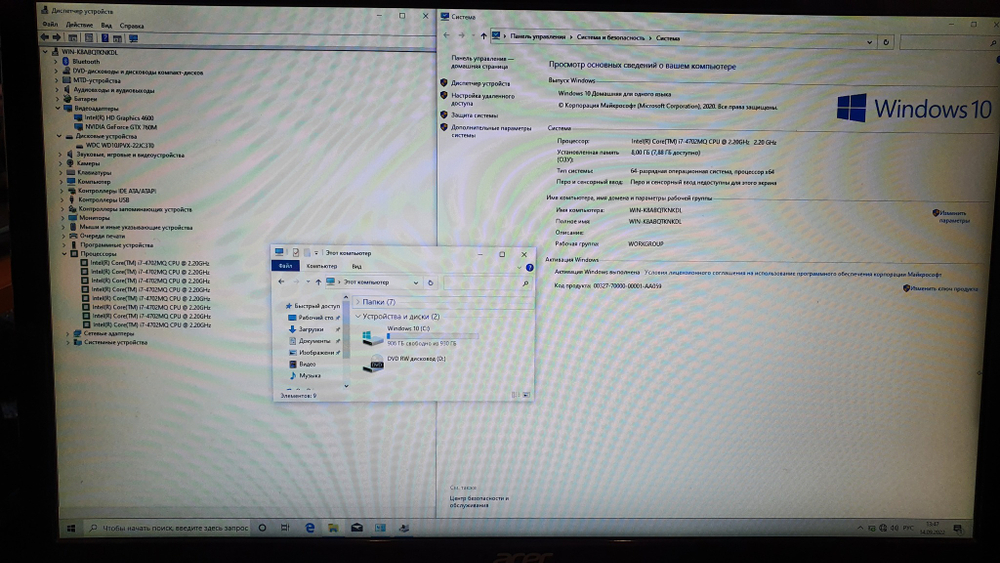Collapse the Процессоры category
This screenshot has width=1000, height=563.
click(64, 254)
